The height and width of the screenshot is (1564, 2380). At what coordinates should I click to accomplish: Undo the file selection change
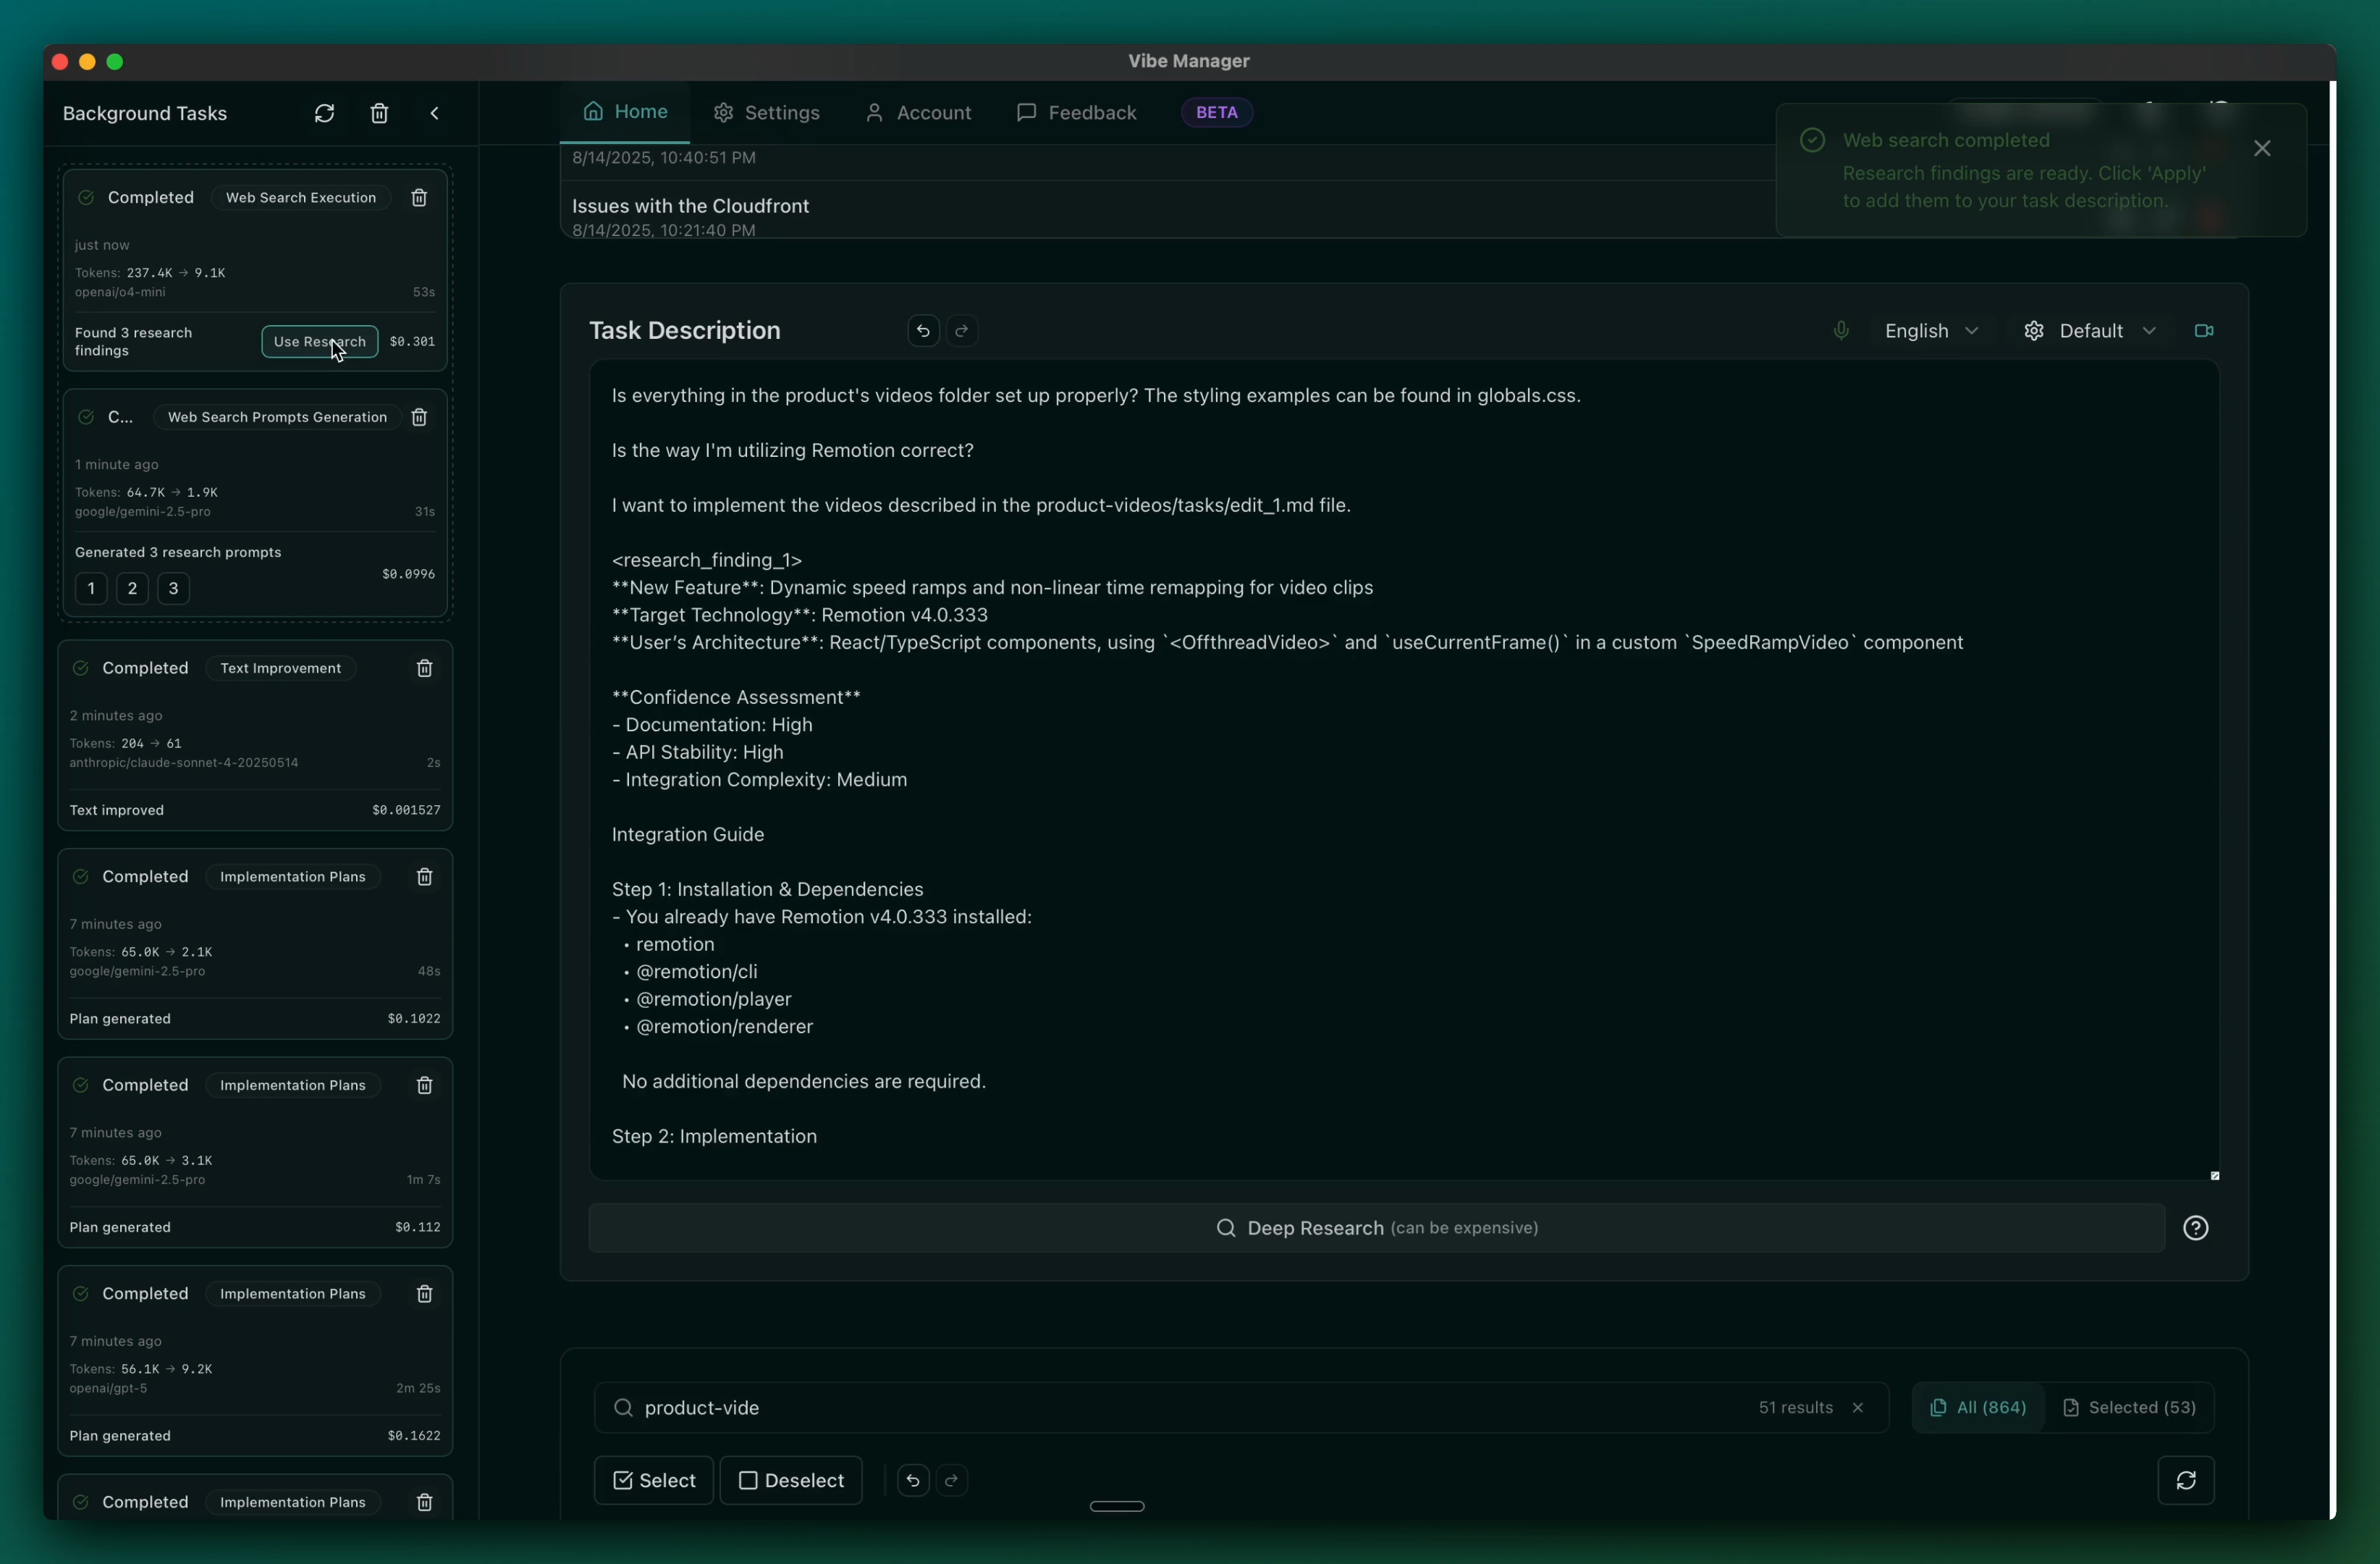tap(912, 1480)
